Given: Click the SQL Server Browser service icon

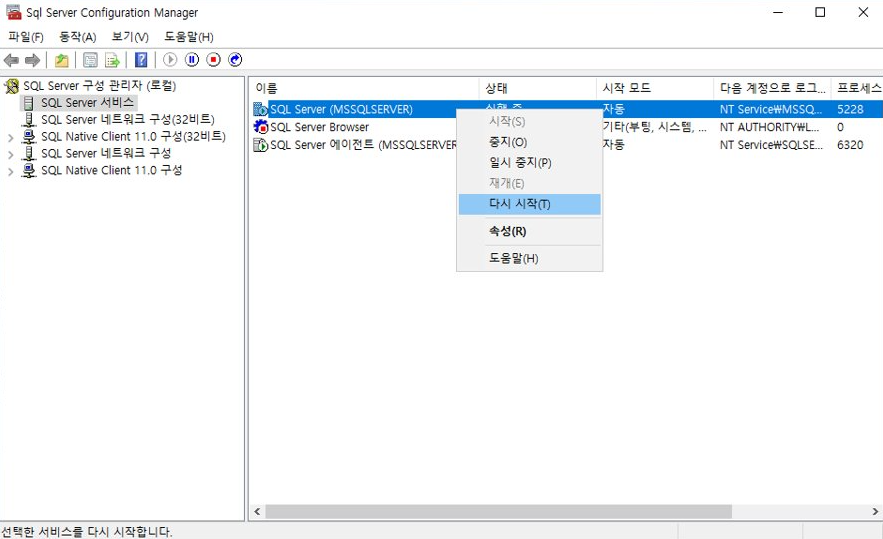Looking at the screenshot, I should (261, 127).
